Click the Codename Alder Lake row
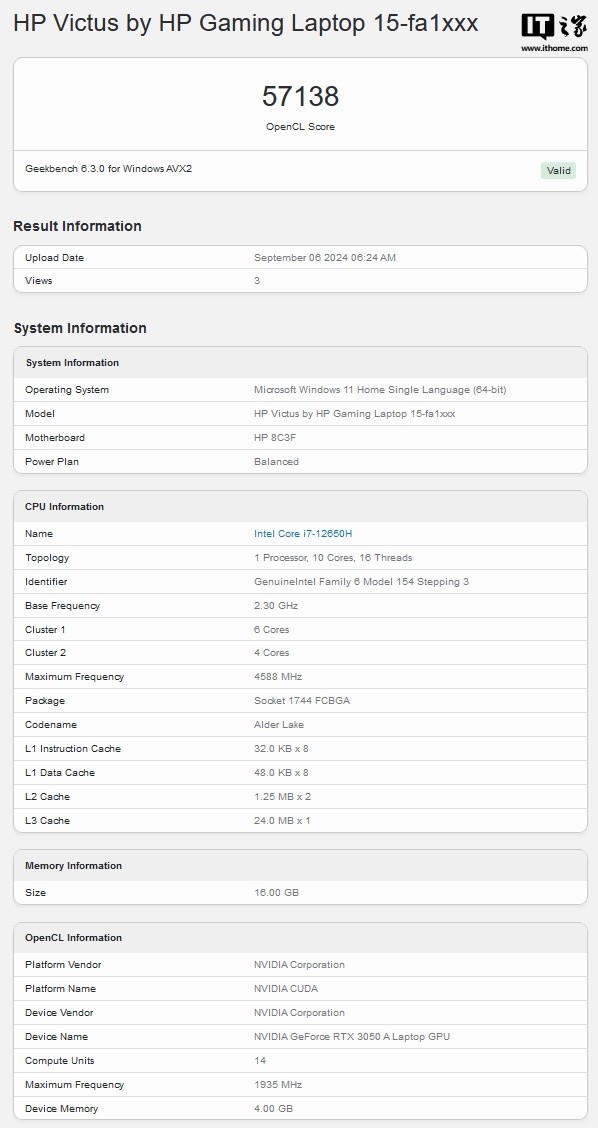Image resolution: width=598 pixels, height=1128 pixels. (x=300, y=724)
